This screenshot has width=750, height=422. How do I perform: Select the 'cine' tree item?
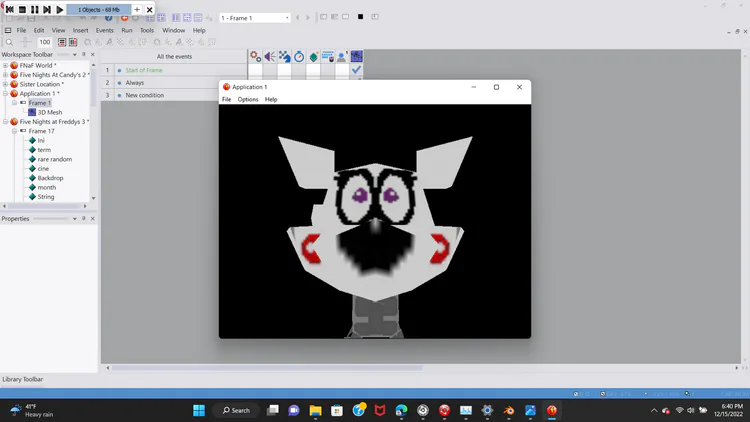43,168
